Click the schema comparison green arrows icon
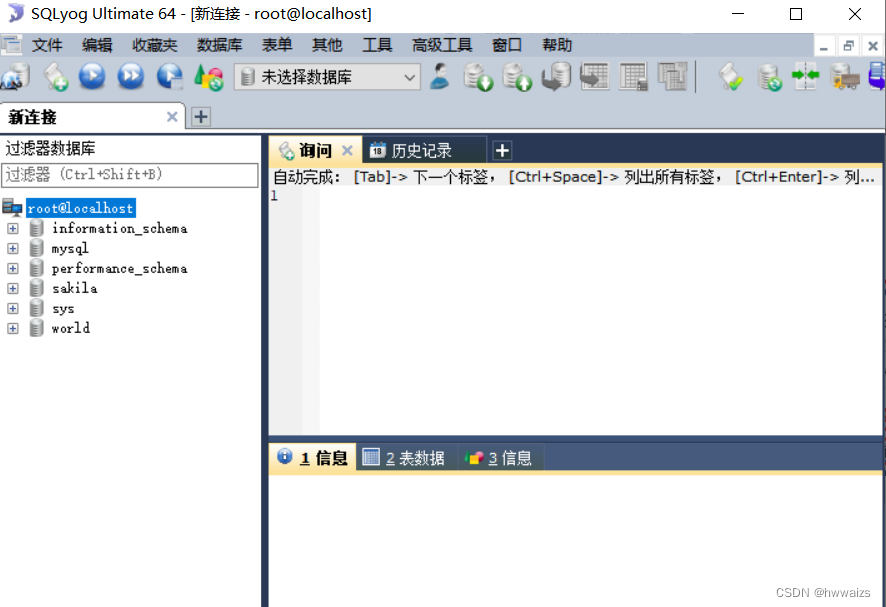886x607 pixels. 806,77
